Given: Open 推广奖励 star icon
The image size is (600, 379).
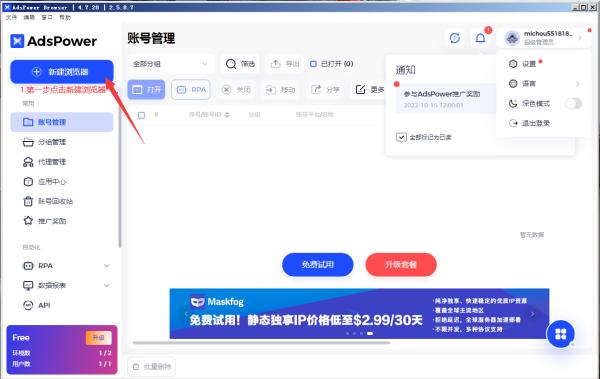Looking at the screenshot, I should tap(28, 221).
